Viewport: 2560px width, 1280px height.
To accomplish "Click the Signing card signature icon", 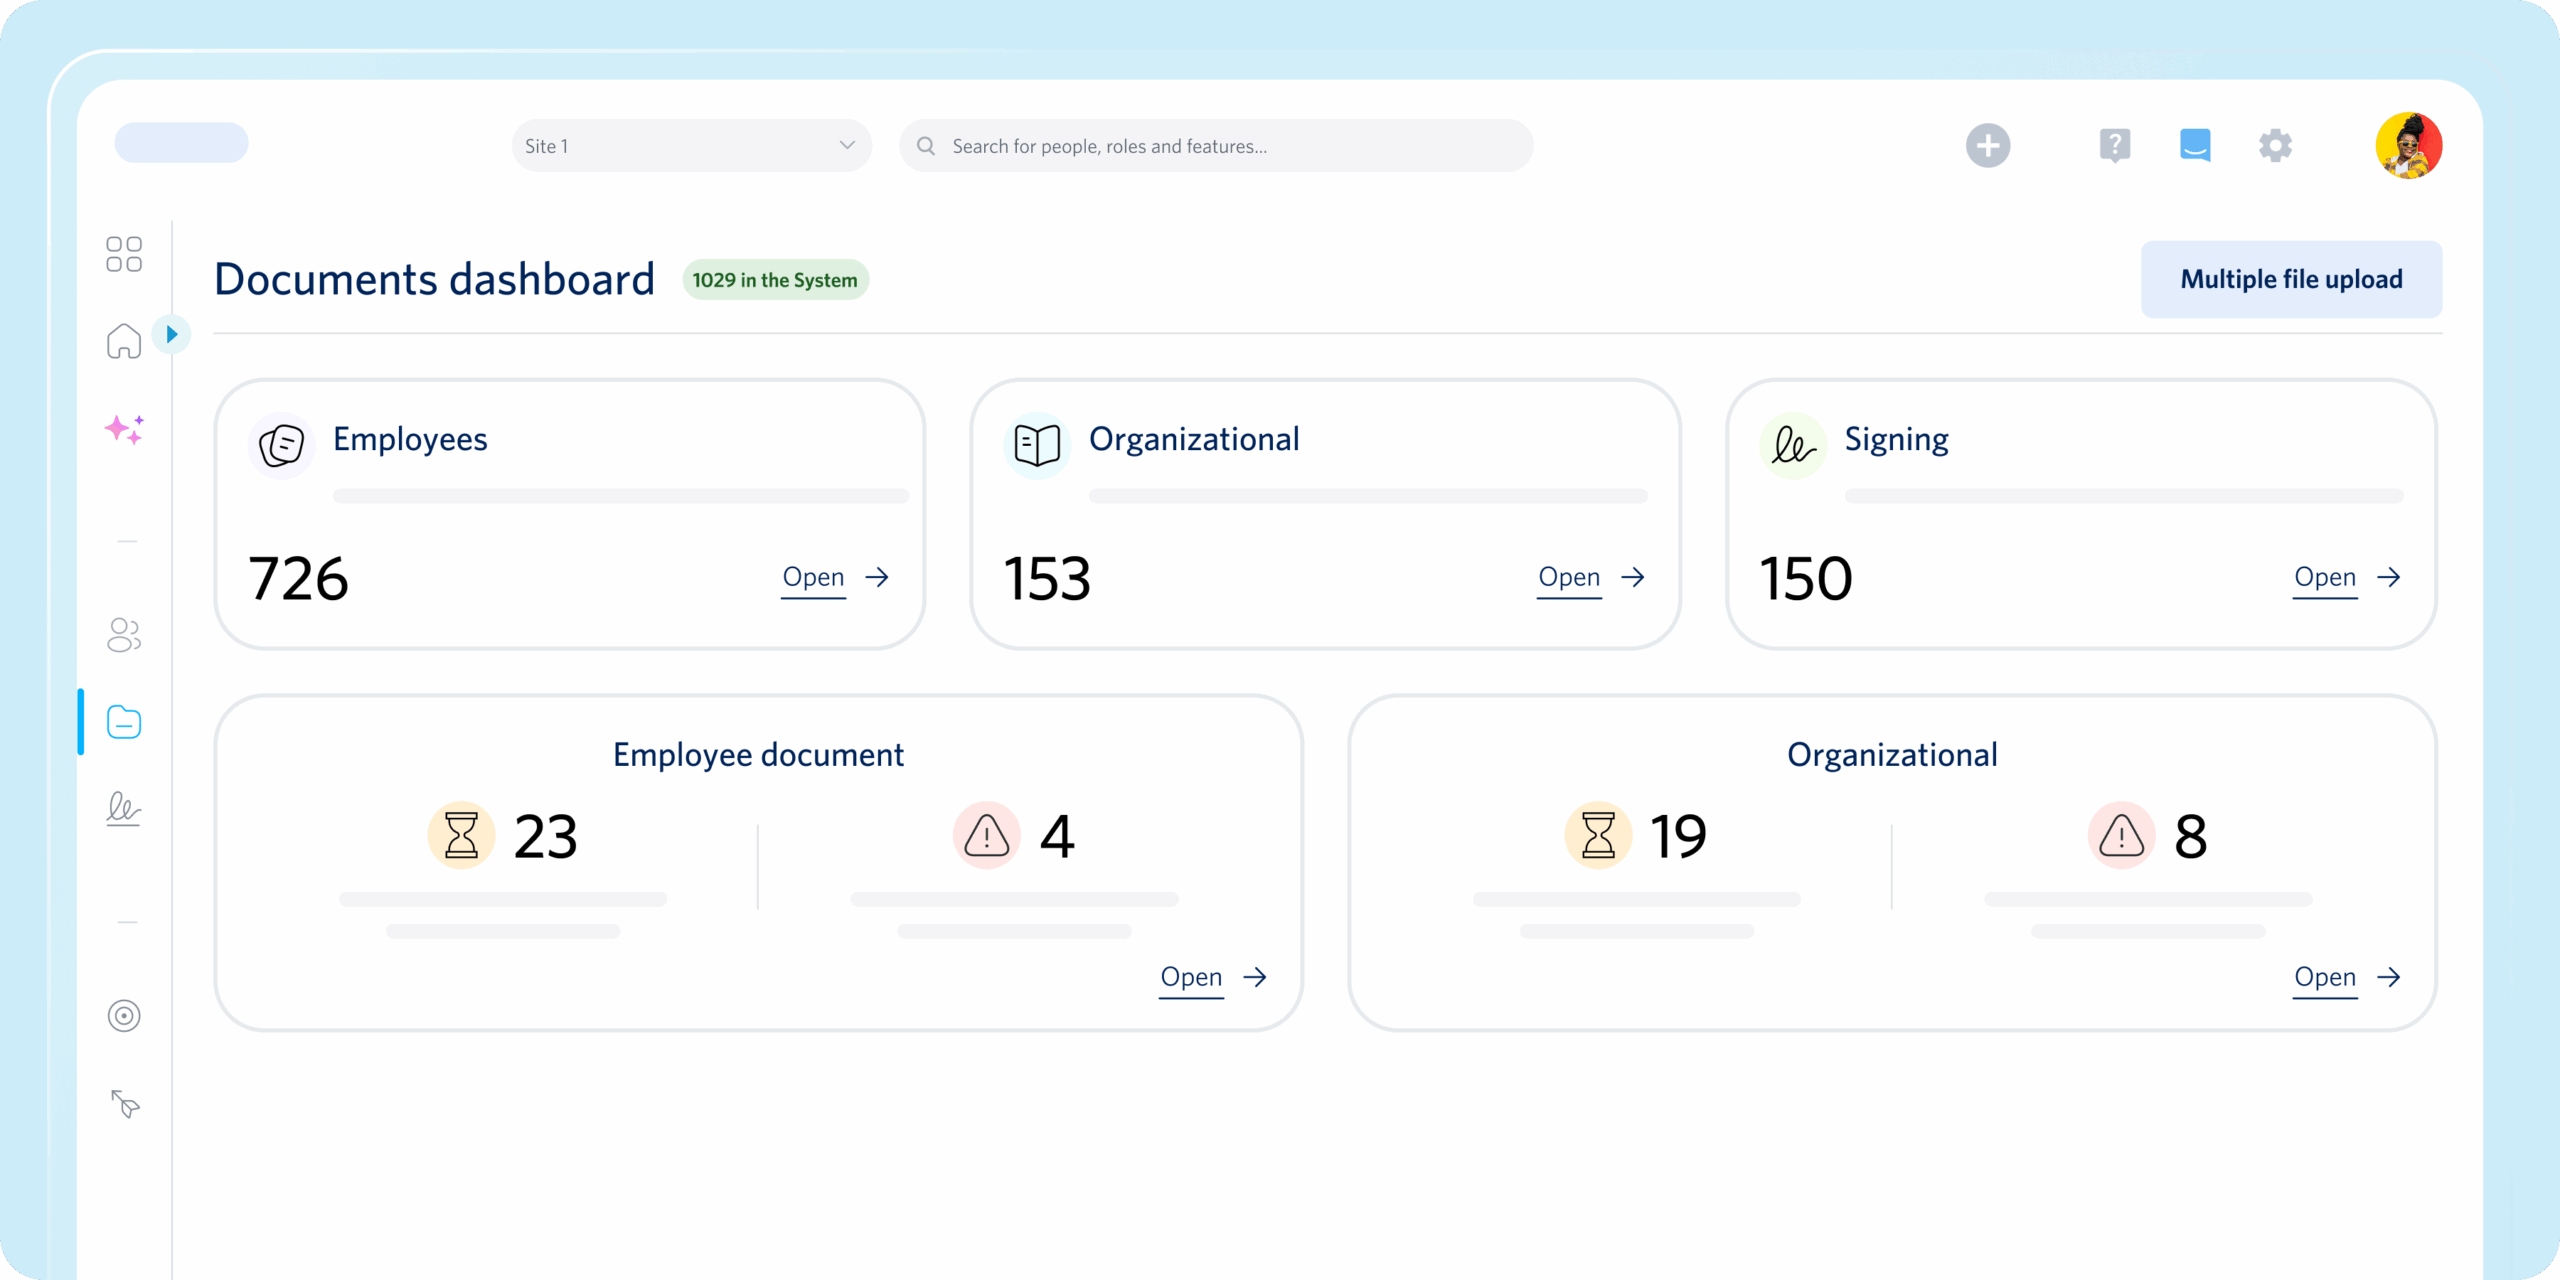I will pos(1793,445).
